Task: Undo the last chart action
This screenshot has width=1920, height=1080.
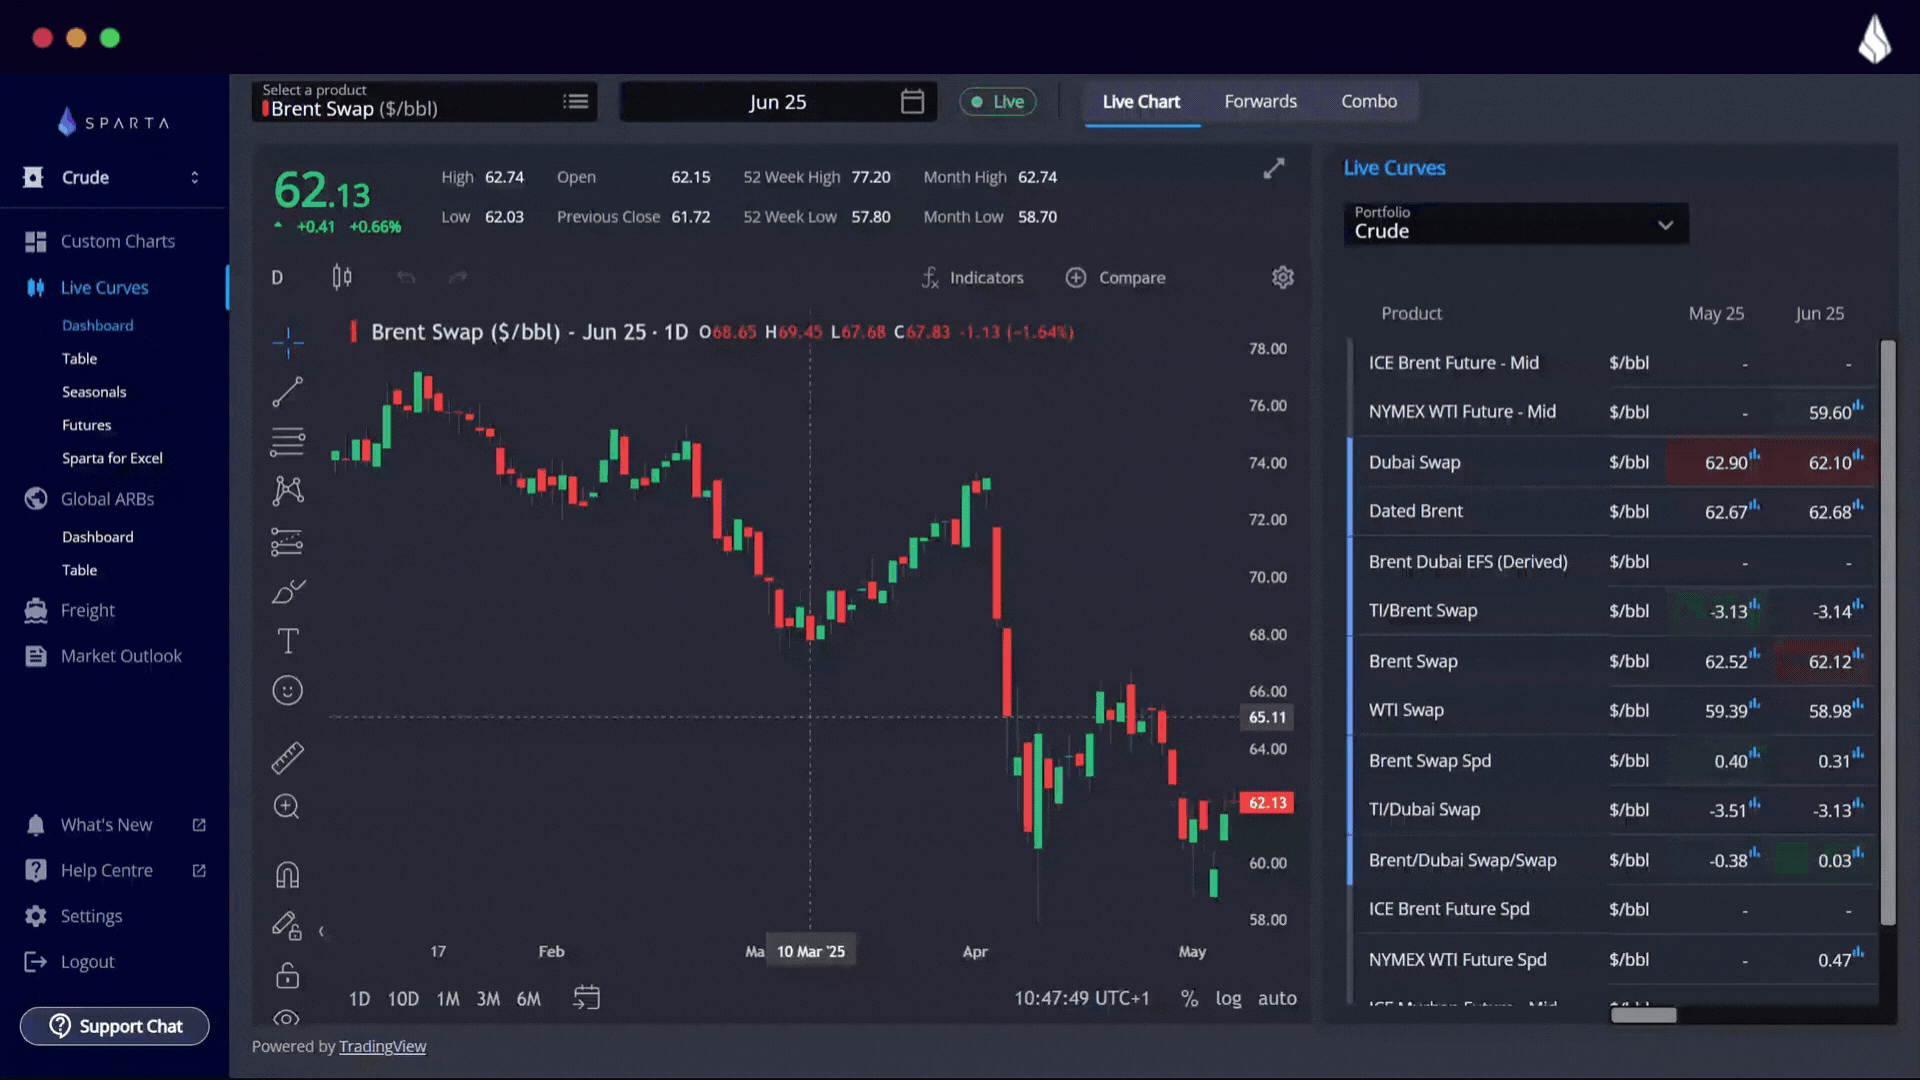Action: click(x=405, y=277)
